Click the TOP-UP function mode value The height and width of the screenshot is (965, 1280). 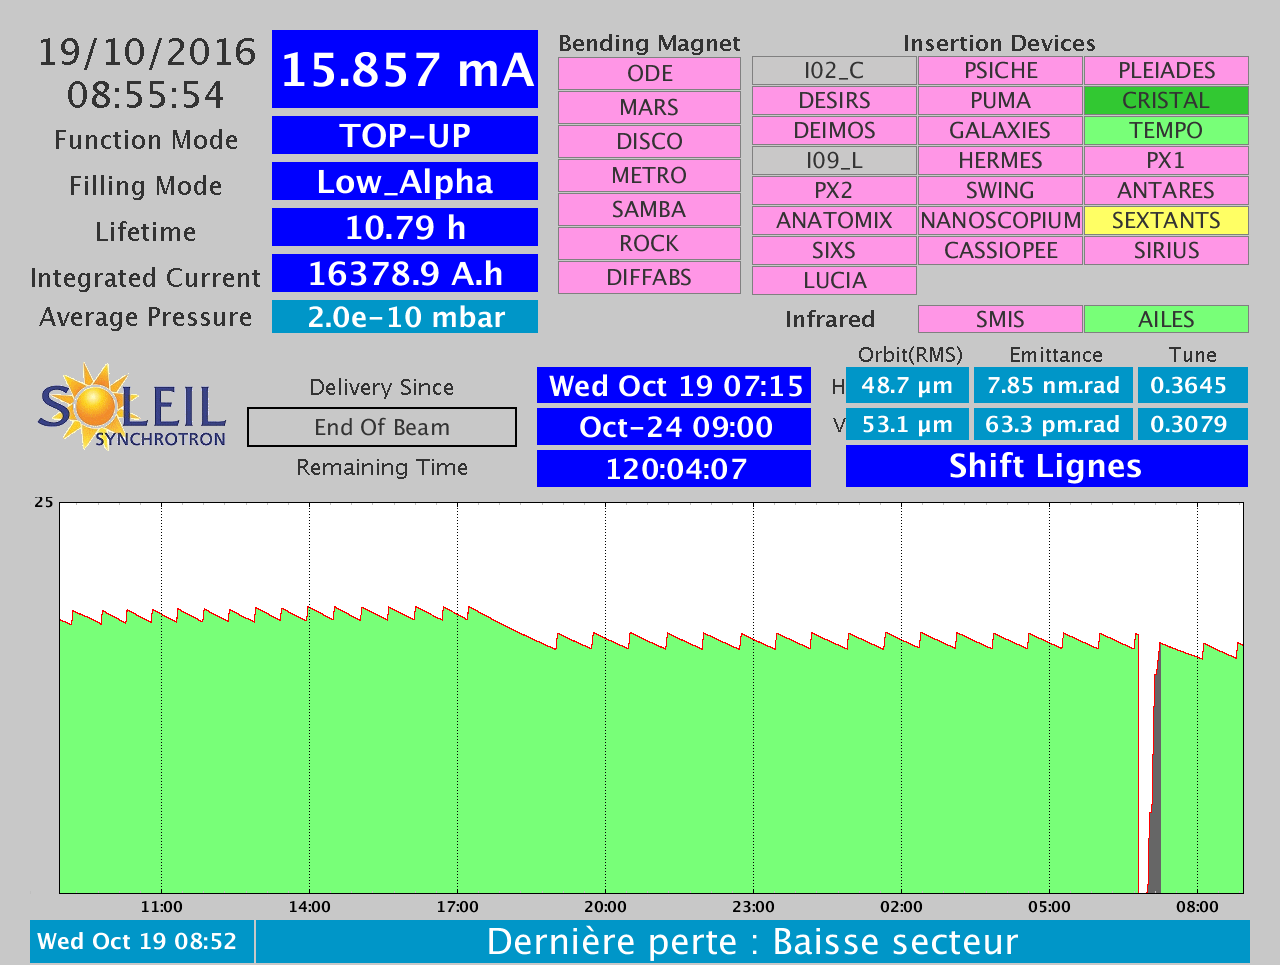pyautogui.click(x=405, y=135)
